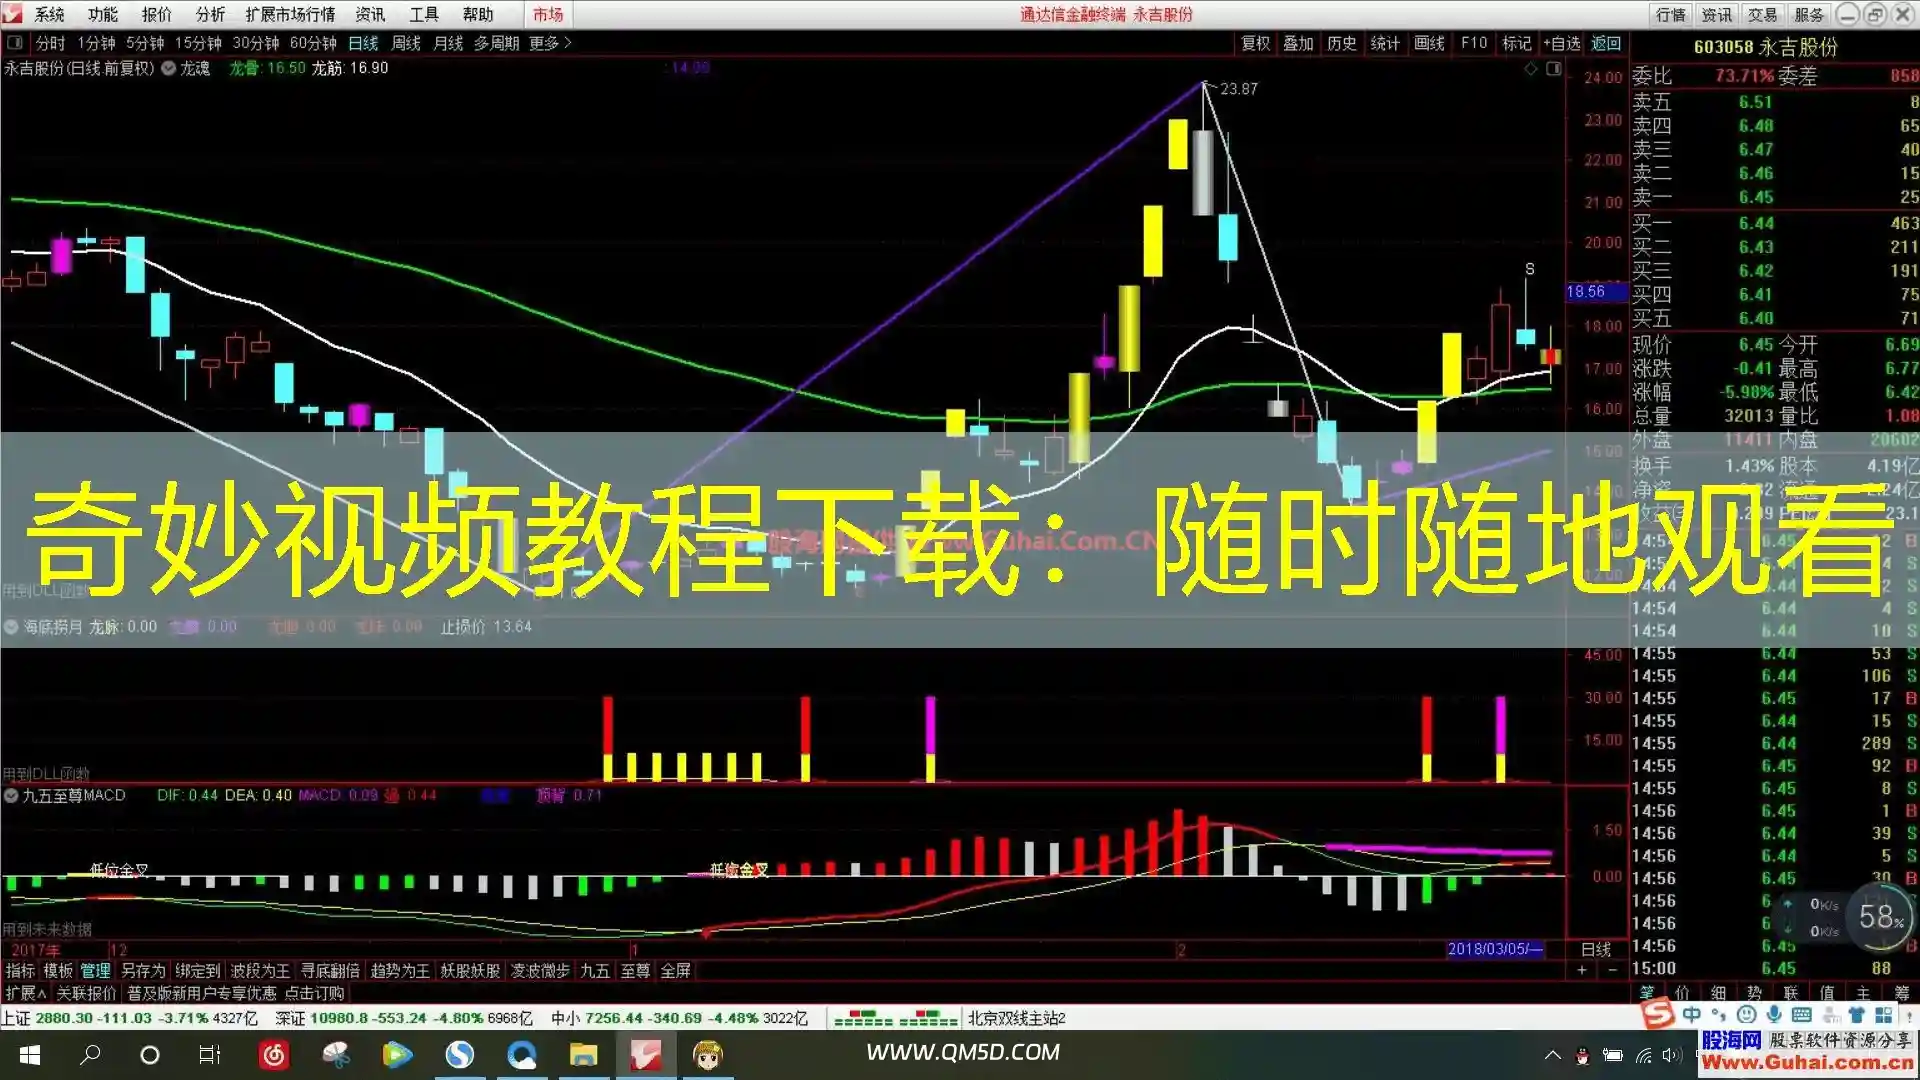The width and height of the screenshot is (1920, 1080).
Task: Select the 分时 period tab
Action: tap(50, 43)
